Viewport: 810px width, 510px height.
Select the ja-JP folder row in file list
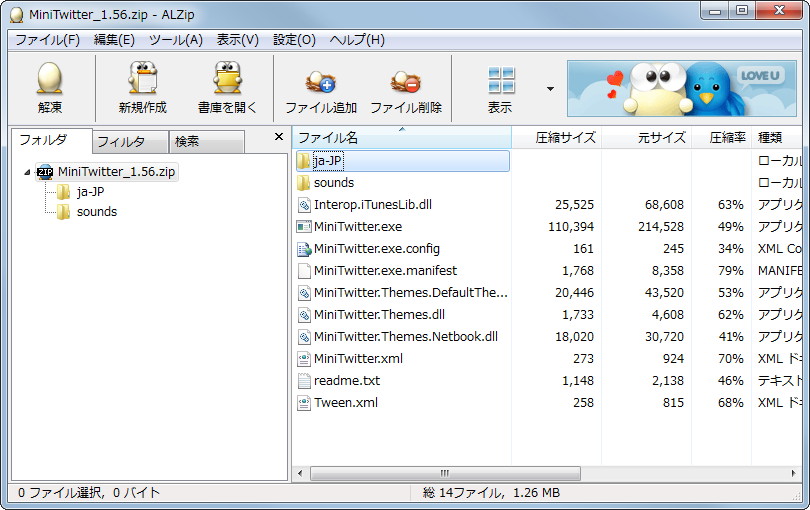tap(402, 161)
